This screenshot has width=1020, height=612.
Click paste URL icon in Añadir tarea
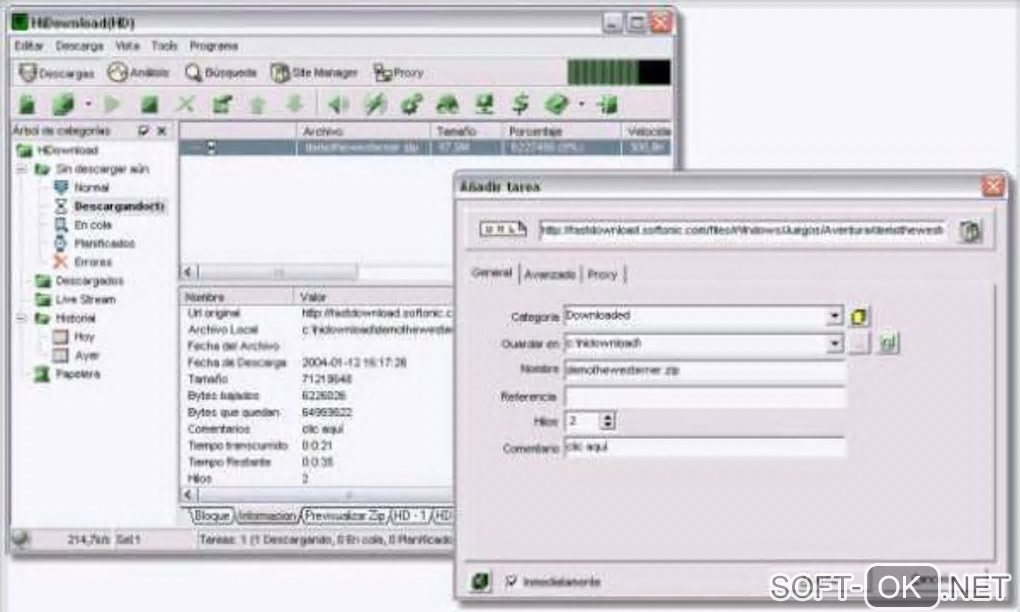[x=970, y=231]
